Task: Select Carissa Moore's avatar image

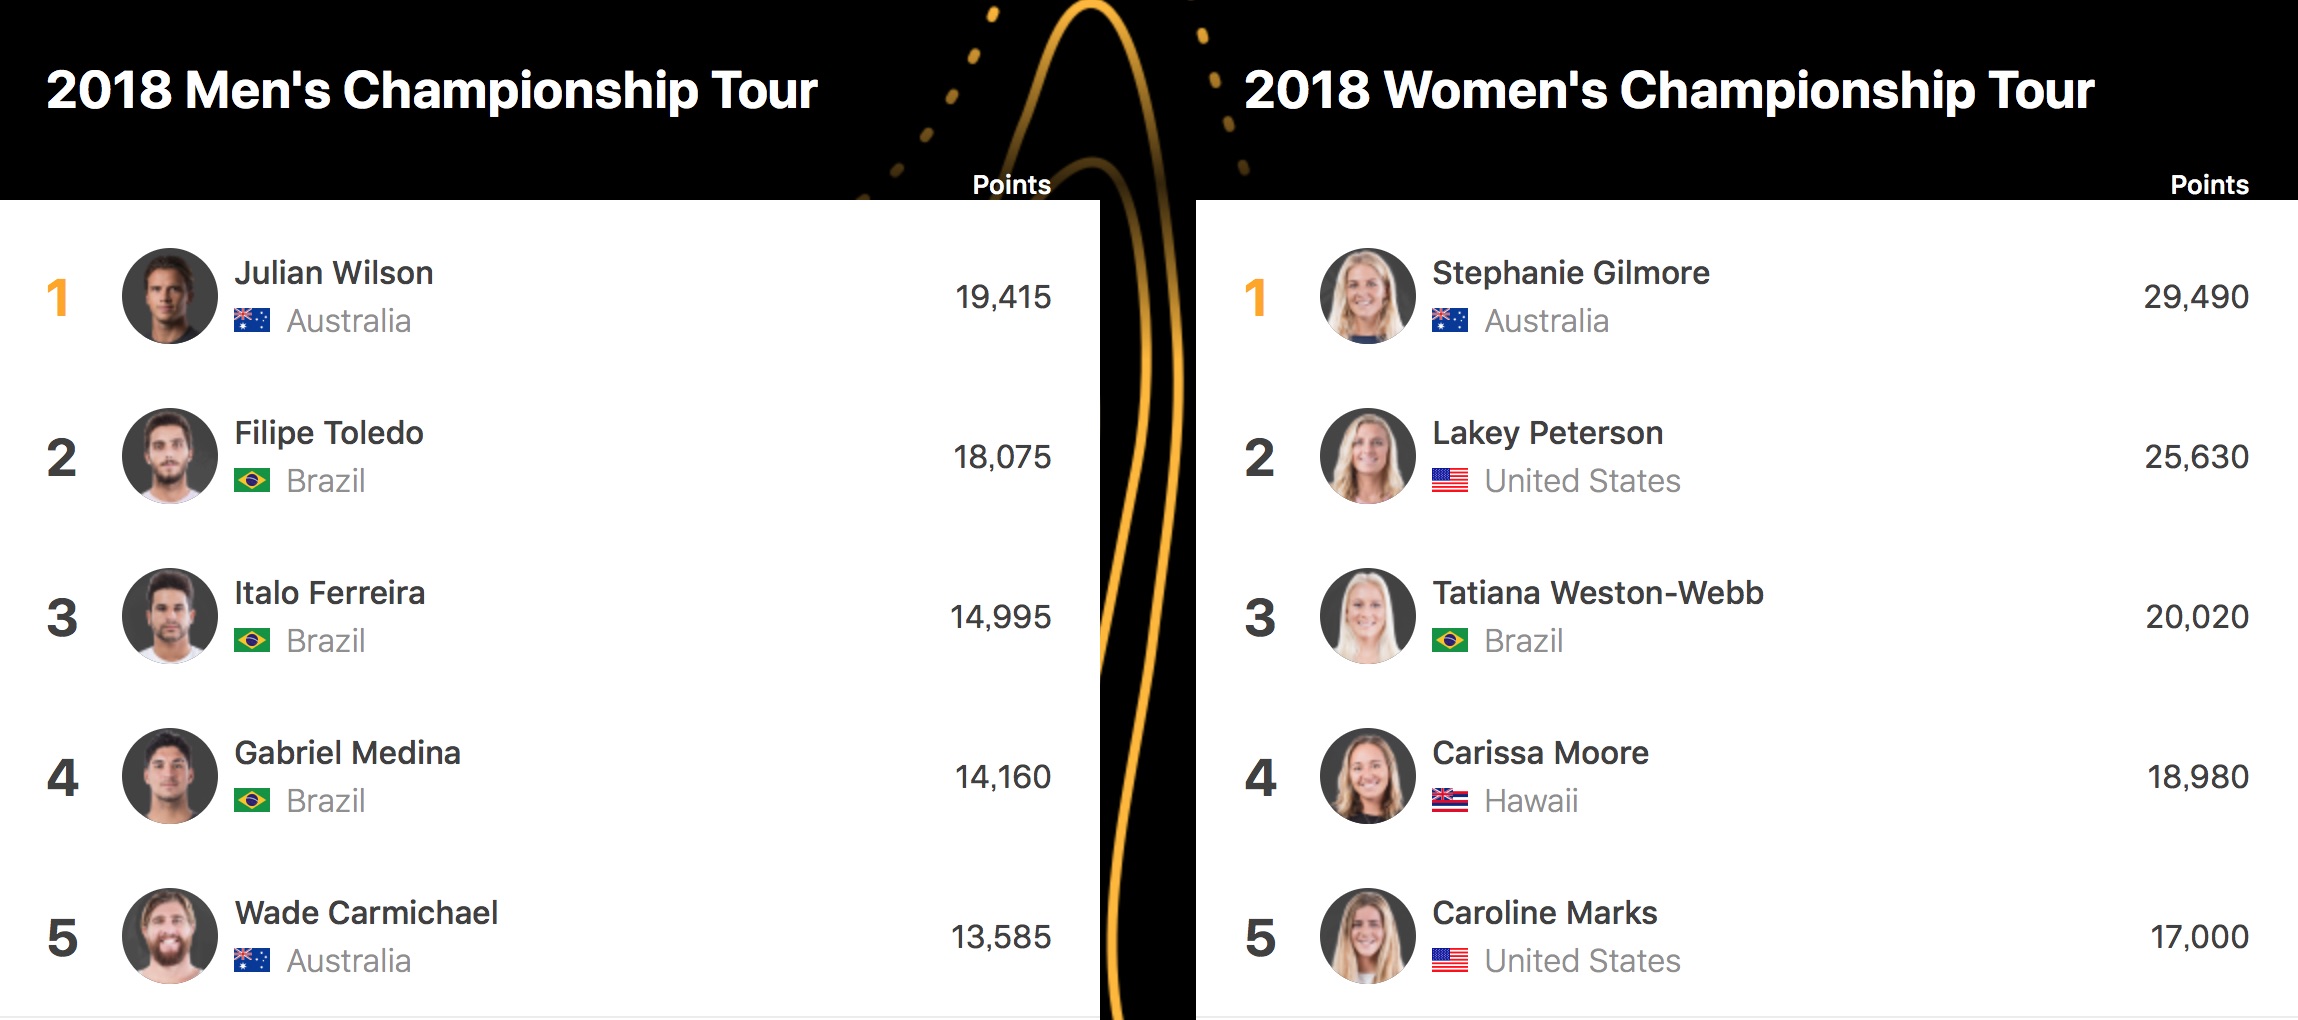Action: (x=1367, y=776)
